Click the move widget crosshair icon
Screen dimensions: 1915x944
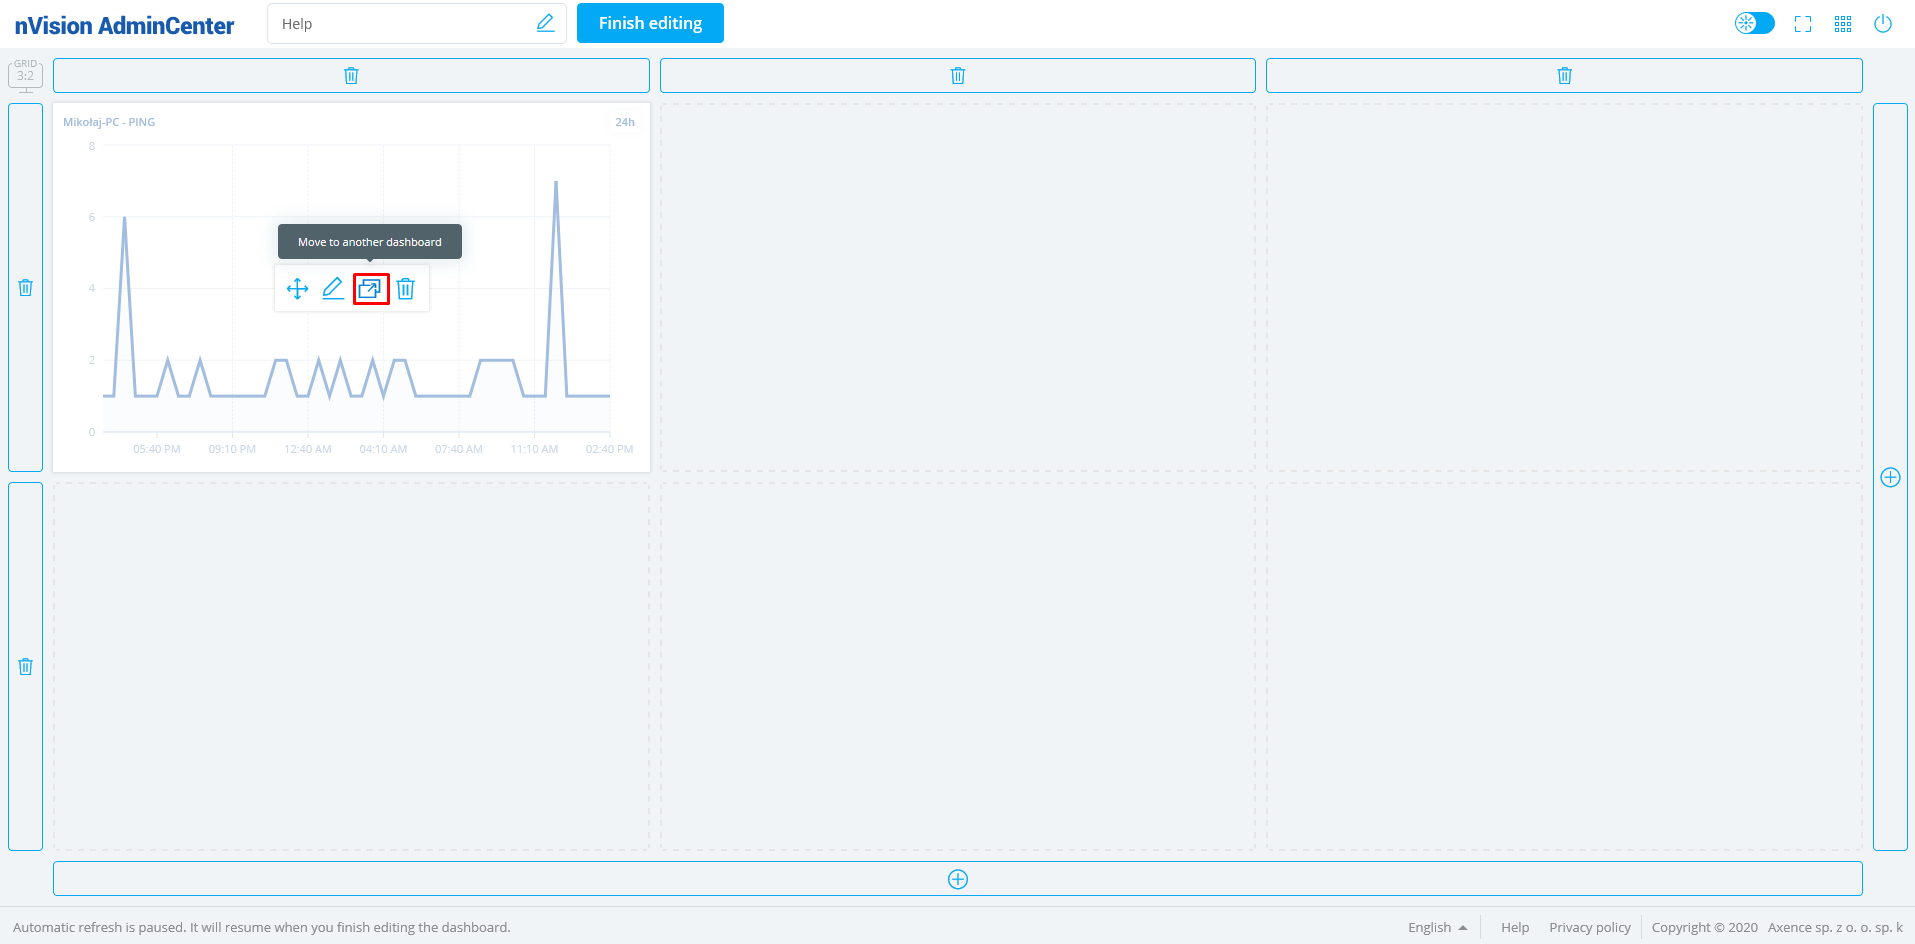297,289
